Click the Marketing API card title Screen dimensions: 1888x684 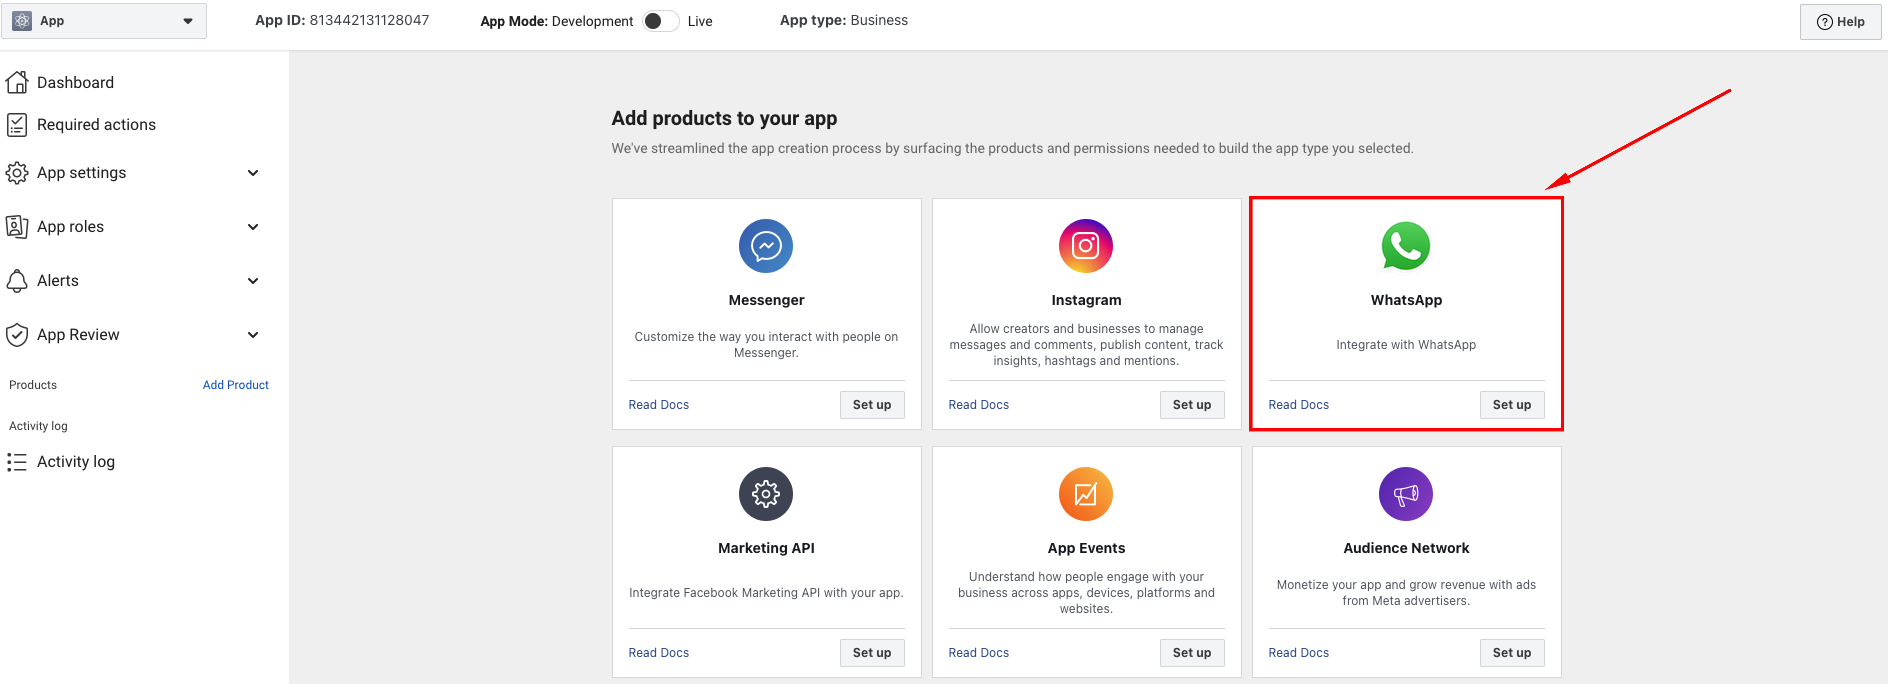pyautogui.click(x=766, y=548)
